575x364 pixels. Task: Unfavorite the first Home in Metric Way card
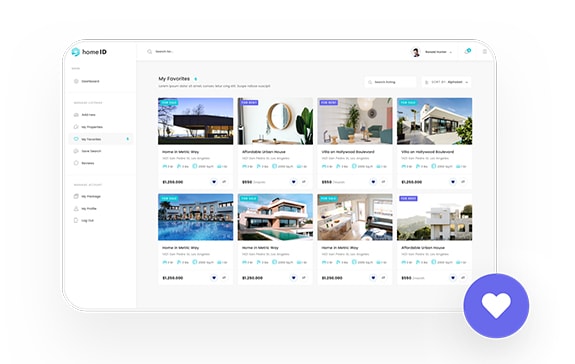pyautogui.click(x=214, y=181)
